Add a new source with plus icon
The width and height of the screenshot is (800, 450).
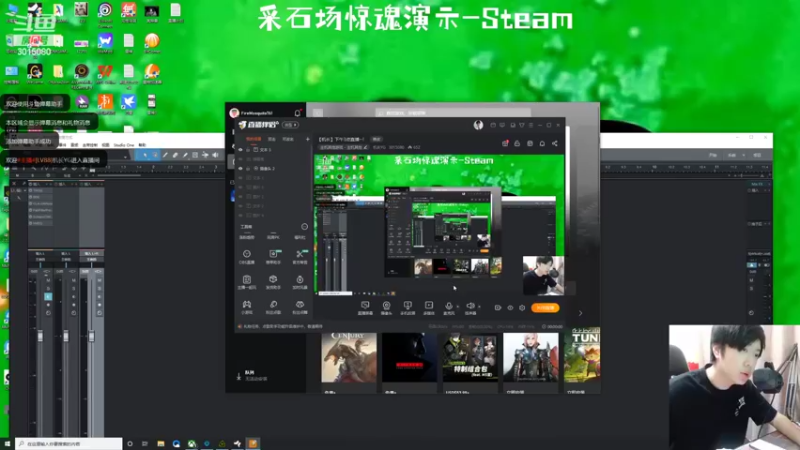point(307,139)
